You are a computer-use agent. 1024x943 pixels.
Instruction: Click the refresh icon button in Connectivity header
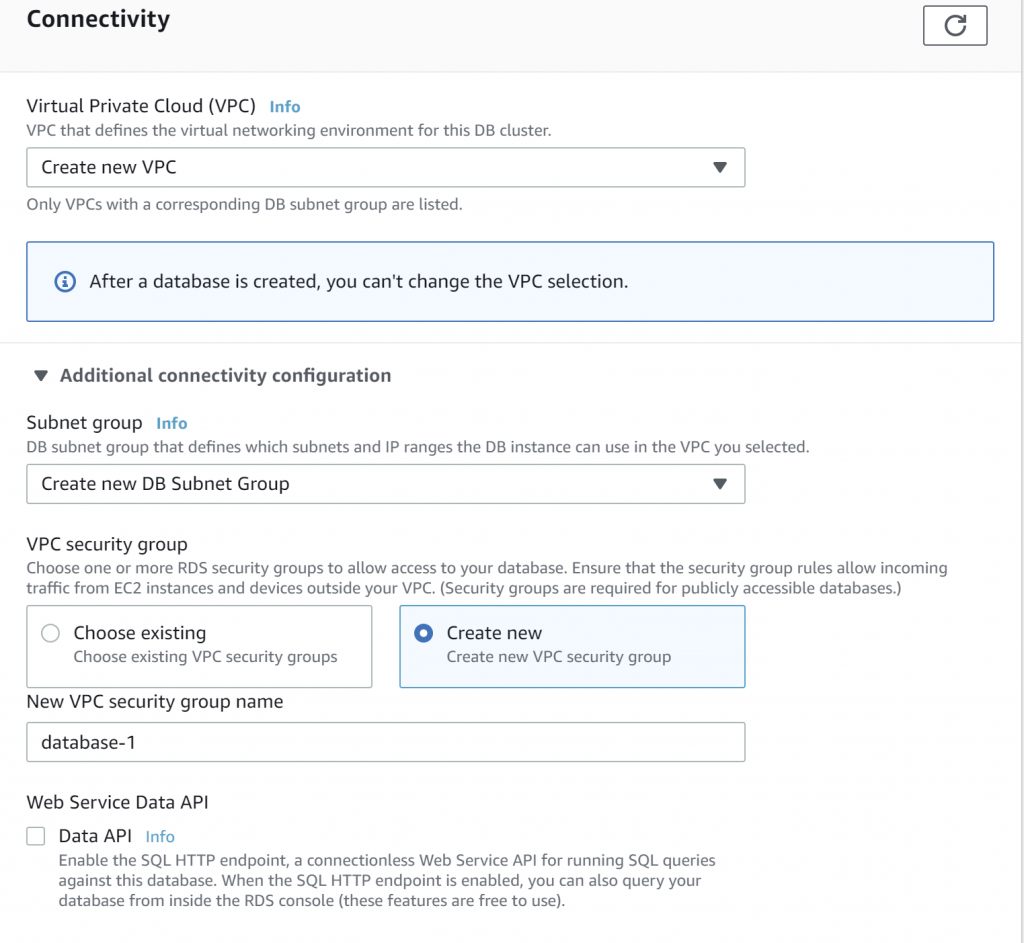pyautogui.click(x=955, y=25)
